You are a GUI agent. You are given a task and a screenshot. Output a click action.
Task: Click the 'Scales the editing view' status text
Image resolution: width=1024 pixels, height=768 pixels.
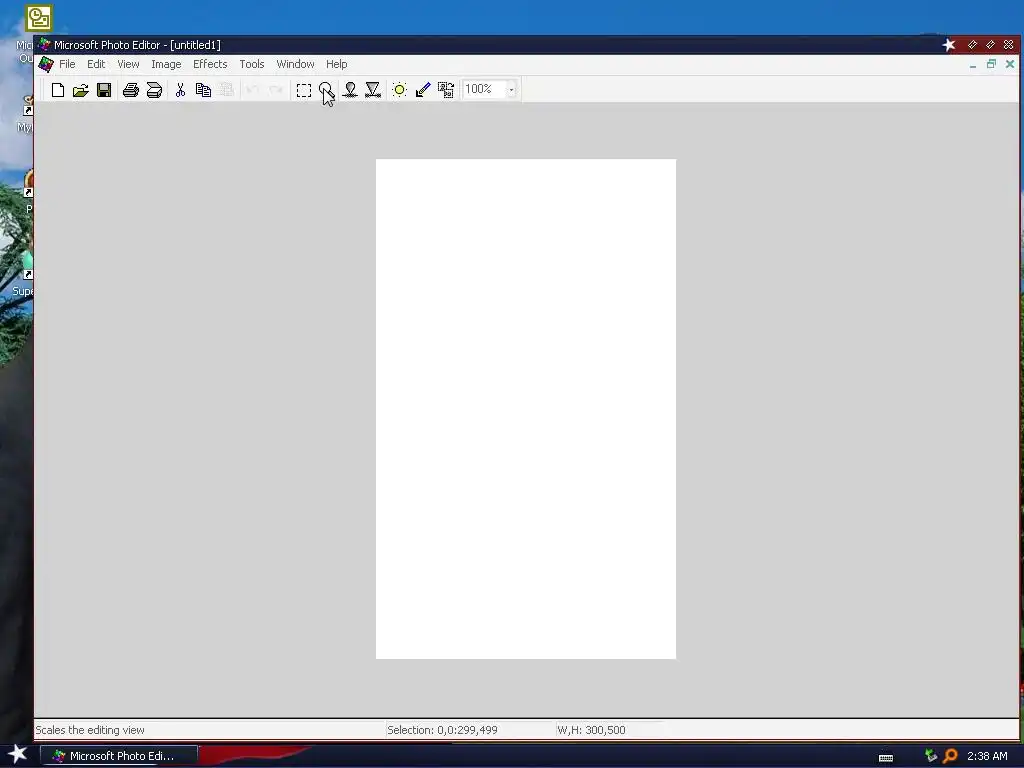pyautogui.click(x=90, y=730)
